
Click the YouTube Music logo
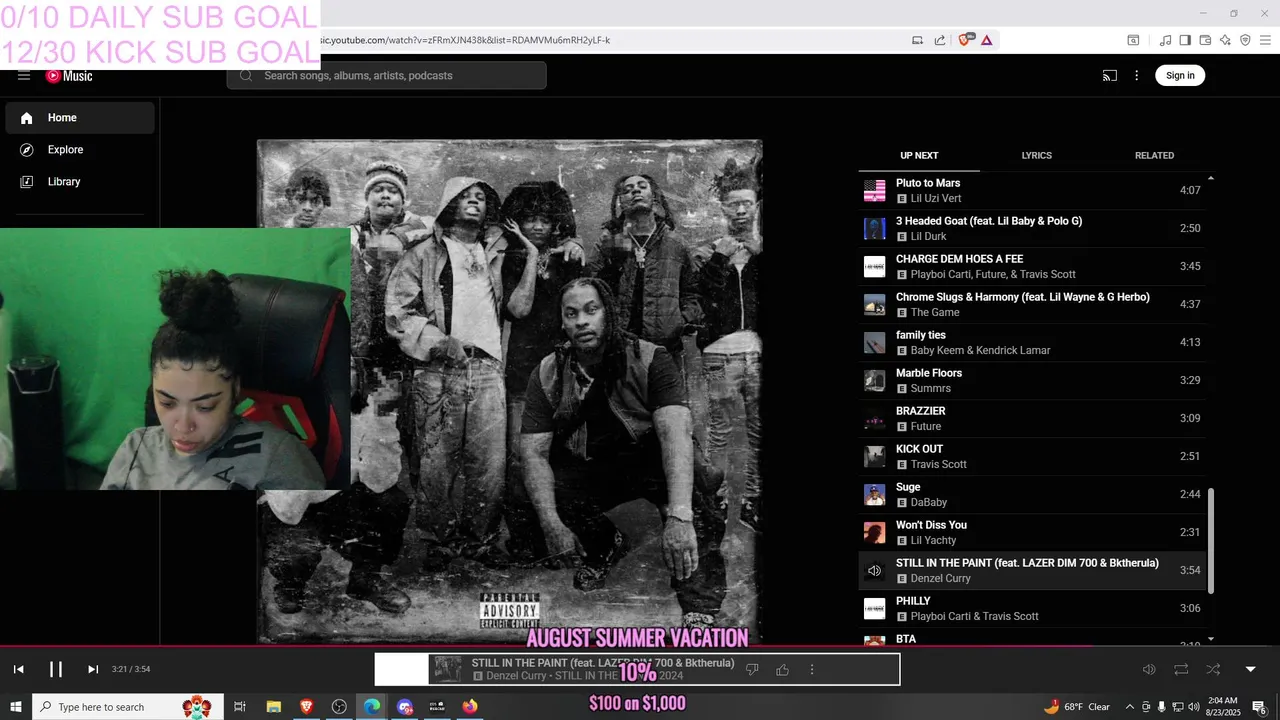(69, 76)
